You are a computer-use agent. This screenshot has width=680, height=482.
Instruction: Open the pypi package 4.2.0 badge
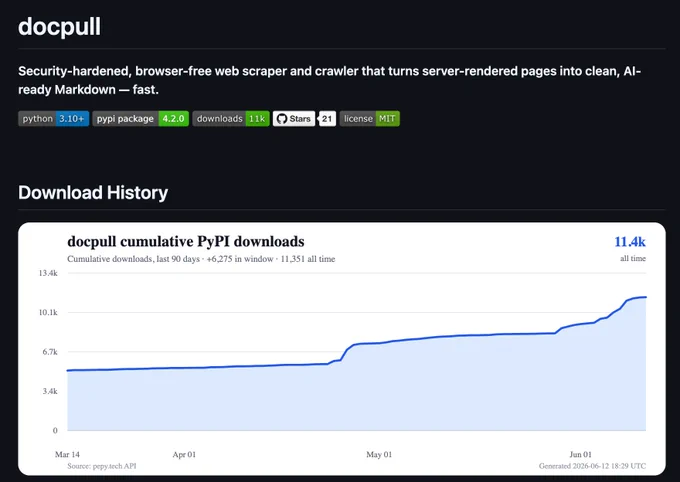[x=141, y=118]
